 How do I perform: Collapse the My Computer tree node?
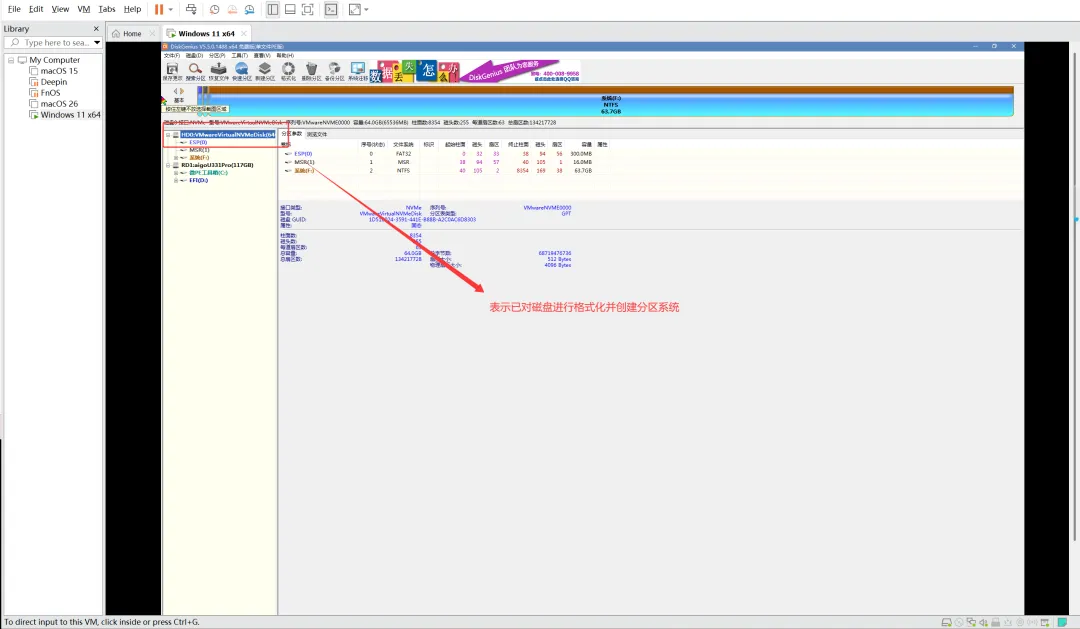(11, 60)
